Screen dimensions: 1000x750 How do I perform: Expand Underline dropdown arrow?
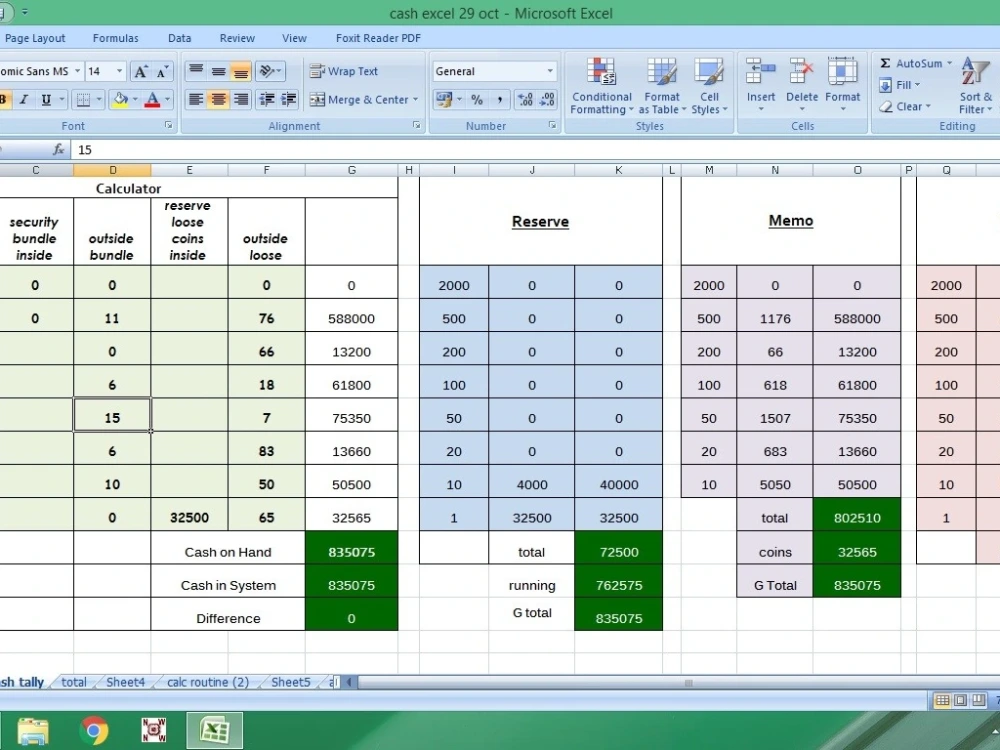pos(62,99)
